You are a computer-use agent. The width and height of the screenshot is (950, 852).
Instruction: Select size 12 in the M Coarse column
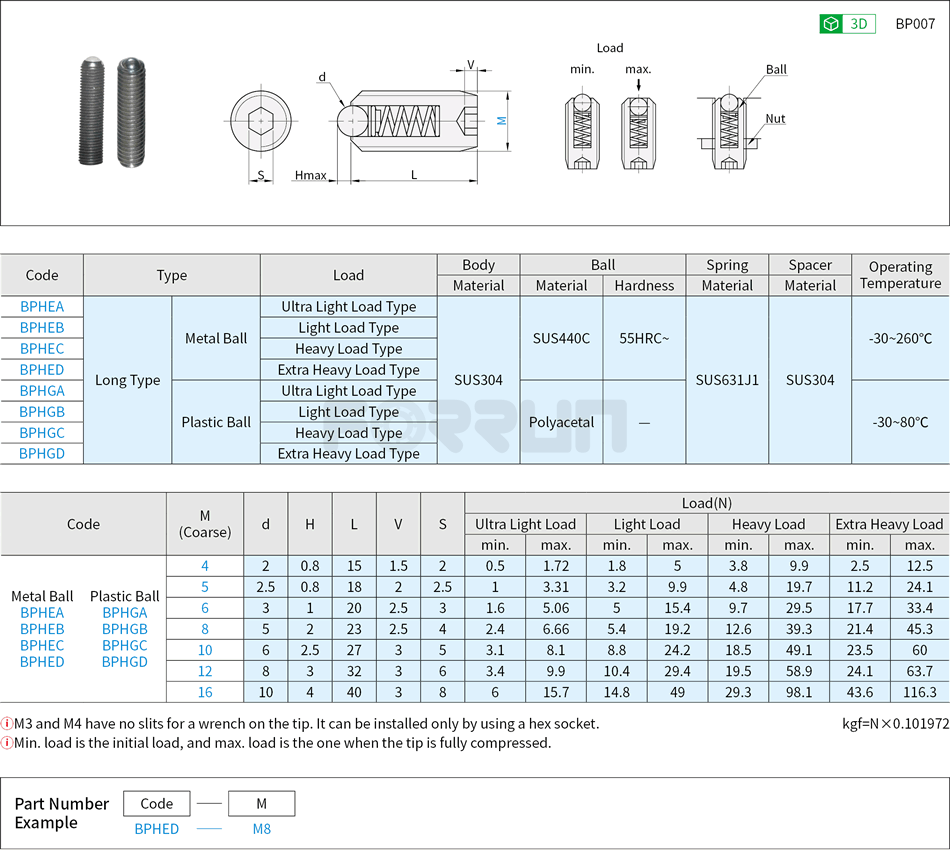(x=205, y=671)
